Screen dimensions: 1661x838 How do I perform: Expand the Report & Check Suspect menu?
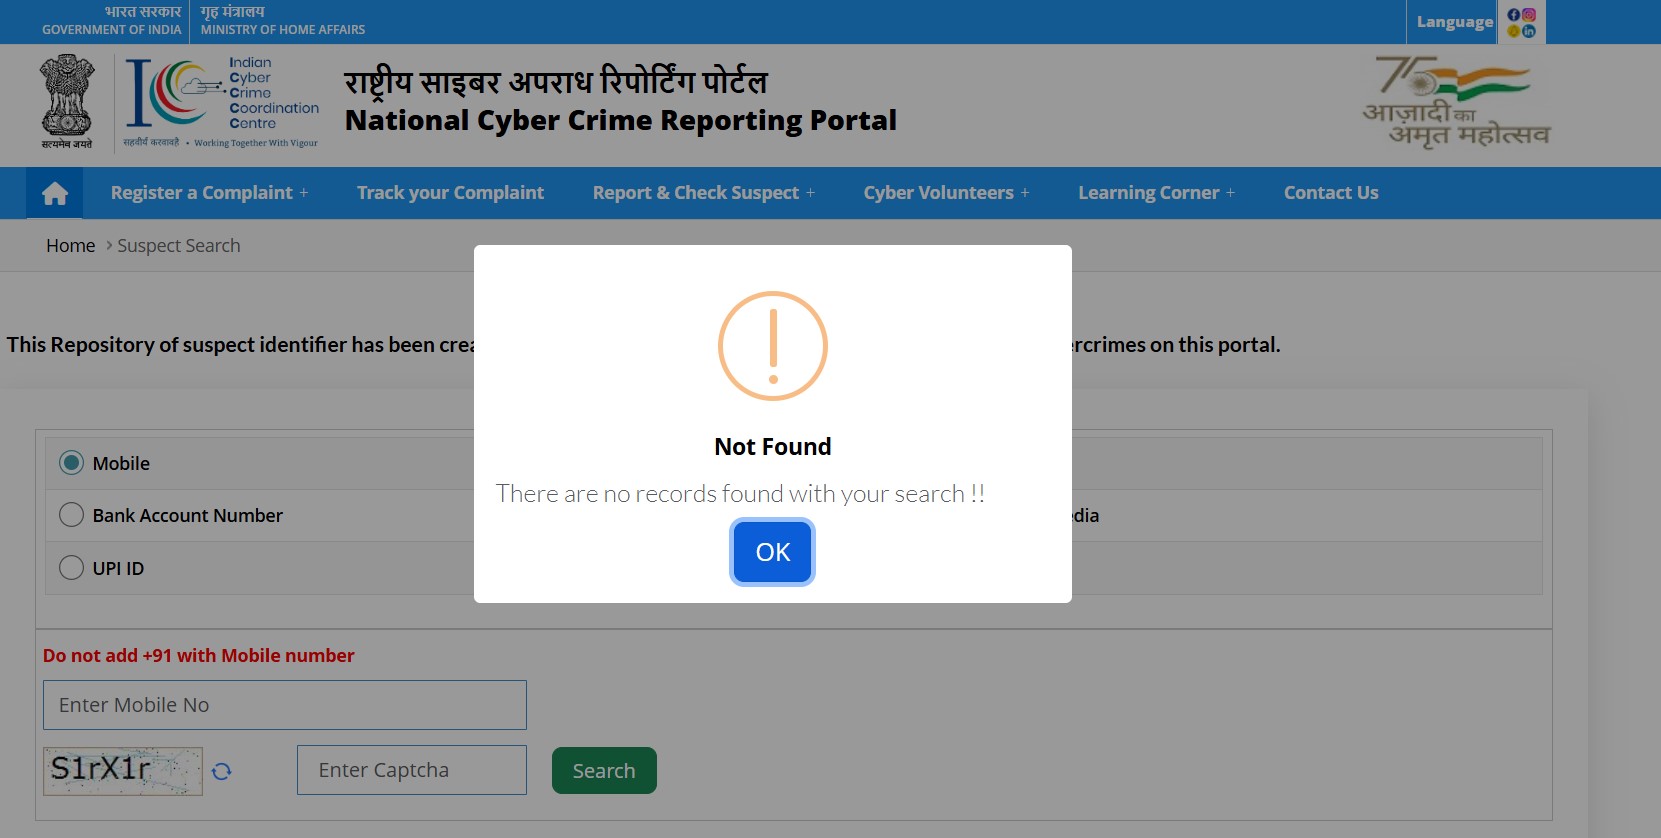pyautogui.click(x=703, y=193)
